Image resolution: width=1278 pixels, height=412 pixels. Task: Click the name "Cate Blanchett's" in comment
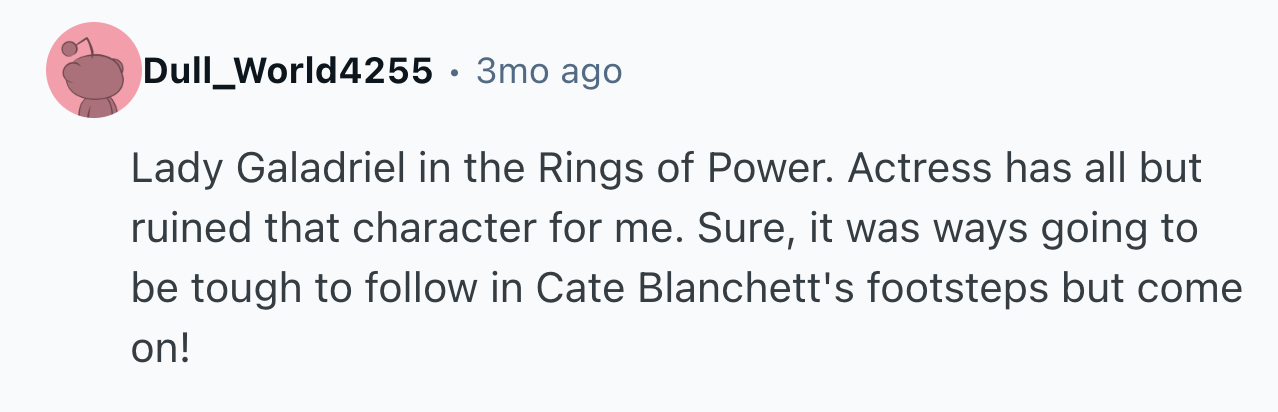pyautogui.click(x=687, y=289)
